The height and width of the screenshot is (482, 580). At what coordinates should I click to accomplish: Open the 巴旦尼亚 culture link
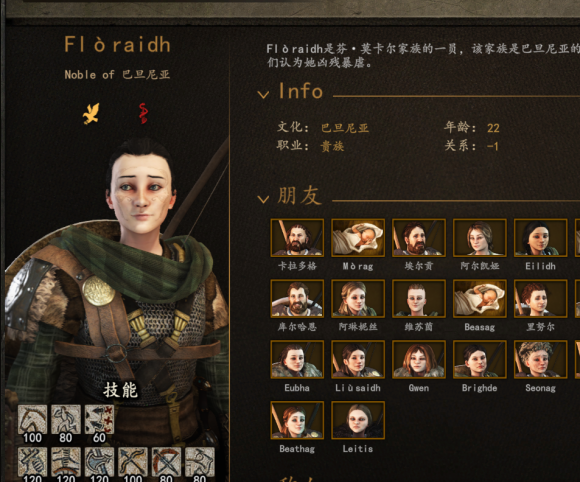tap(345, 128)
